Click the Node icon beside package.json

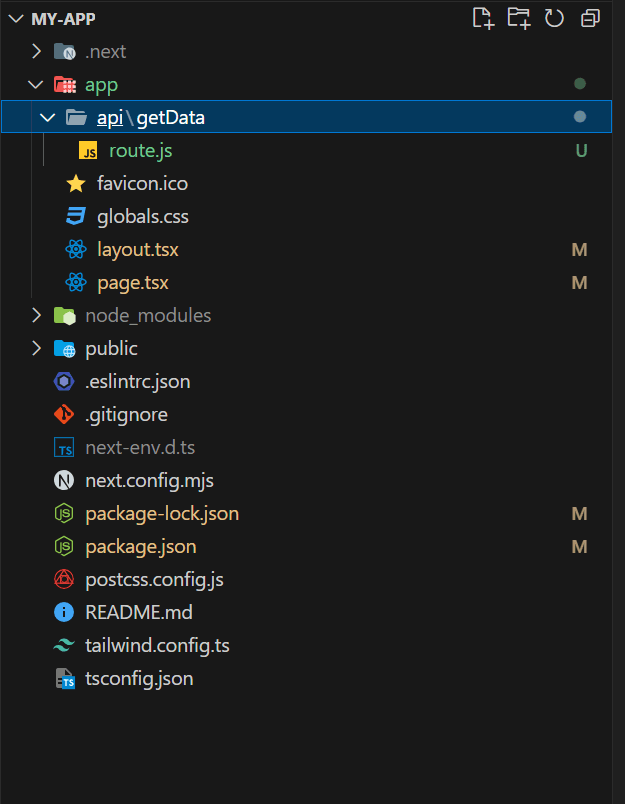(64, 547)
